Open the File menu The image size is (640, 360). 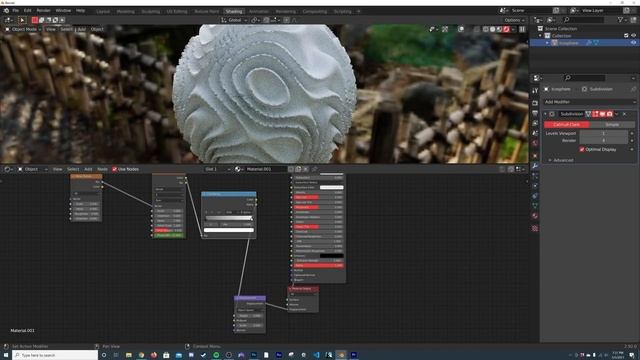tap(16, 10)
